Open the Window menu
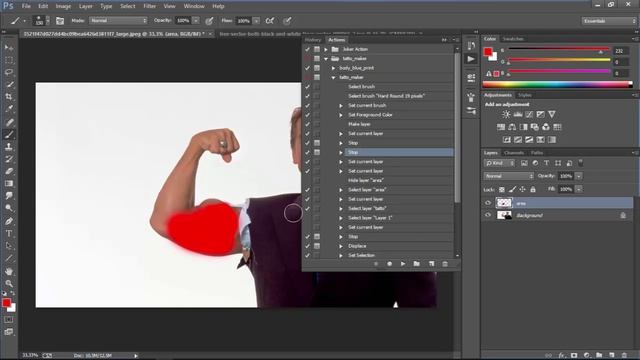 (x=194, y=6)
